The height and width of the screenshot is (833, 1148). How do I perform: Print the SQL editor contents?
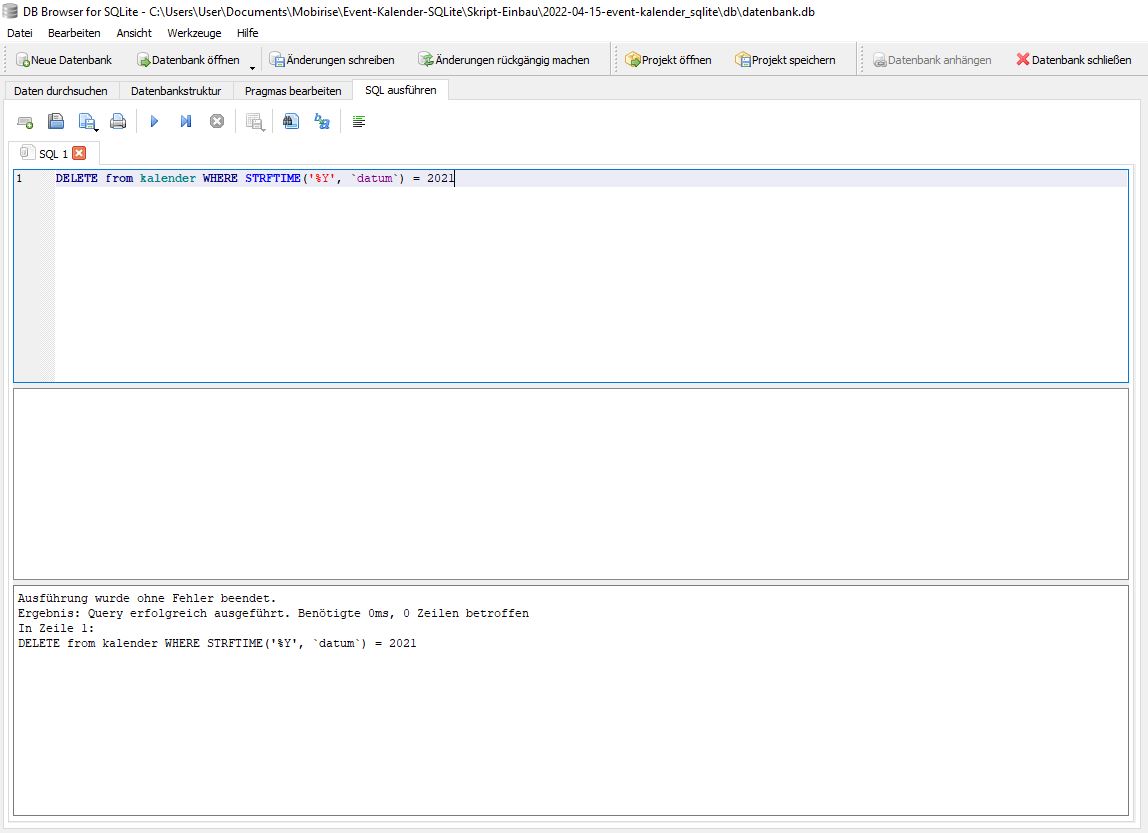(118, 121)
